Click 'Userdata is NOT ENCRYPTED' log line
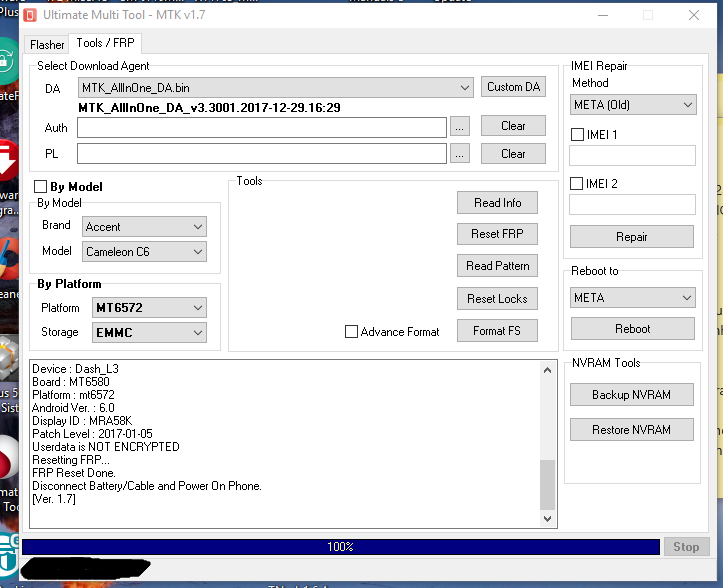723x588 pixels. (x=106, y=446)
